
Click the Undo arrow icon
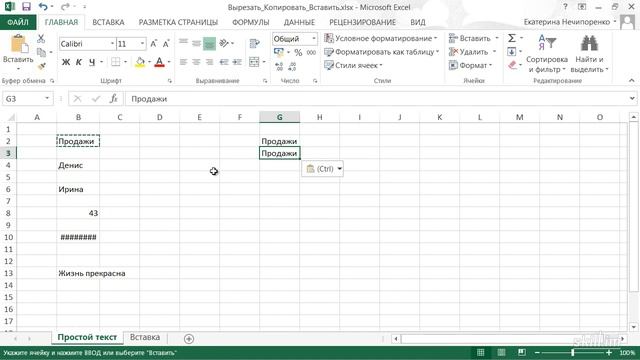(43, 7)
